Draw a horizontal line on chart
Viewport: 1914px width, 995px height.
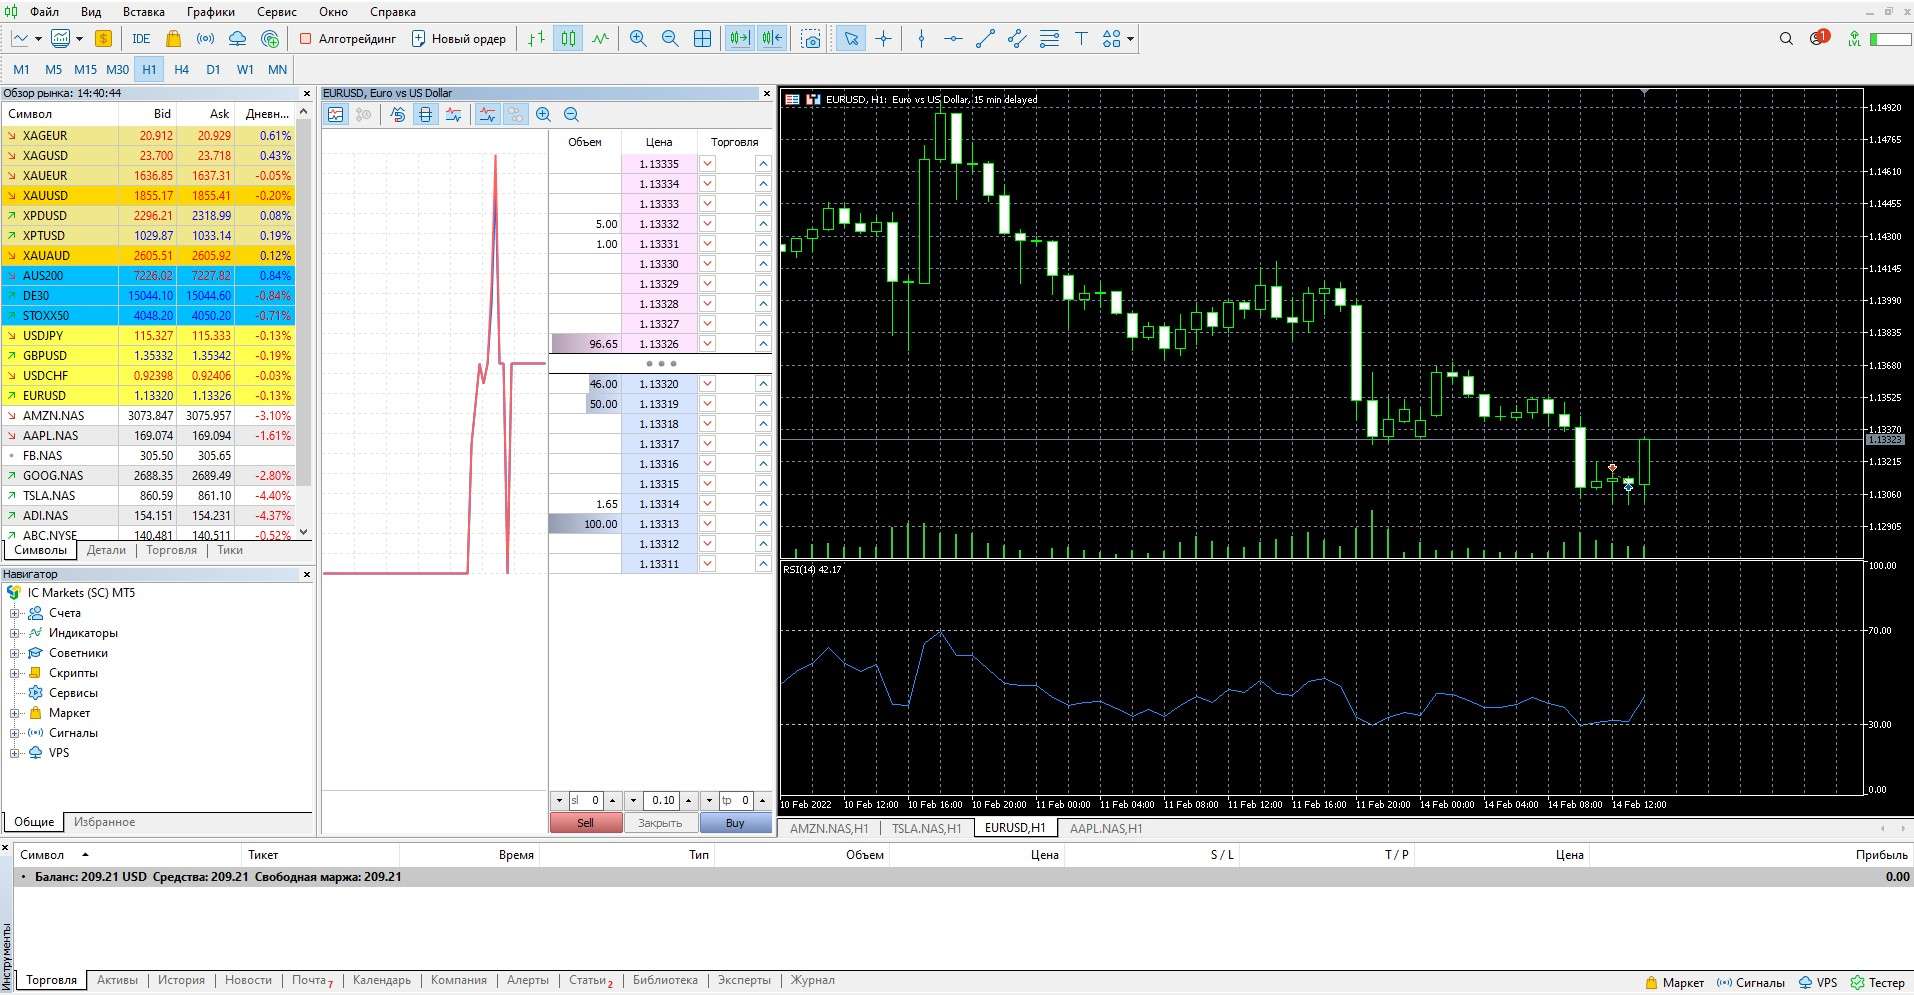pyautogui.click(x=953, y=39)
